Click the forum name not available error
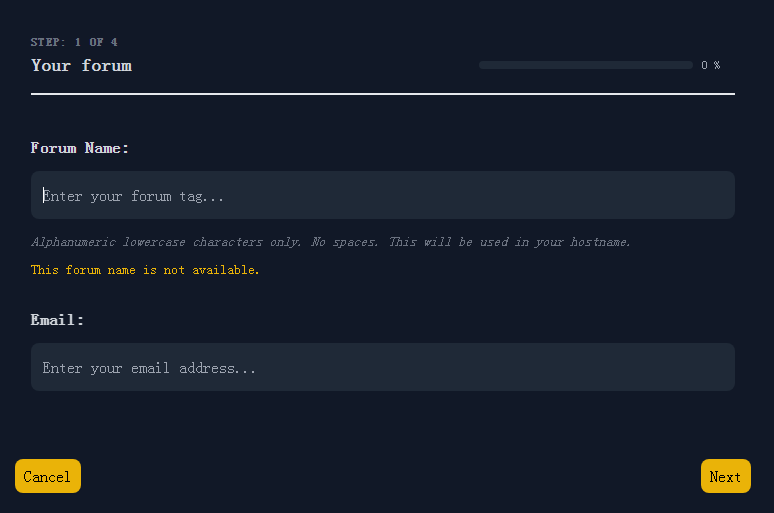Viewport: 774px width, 513px height. click(x=145, y=270)
